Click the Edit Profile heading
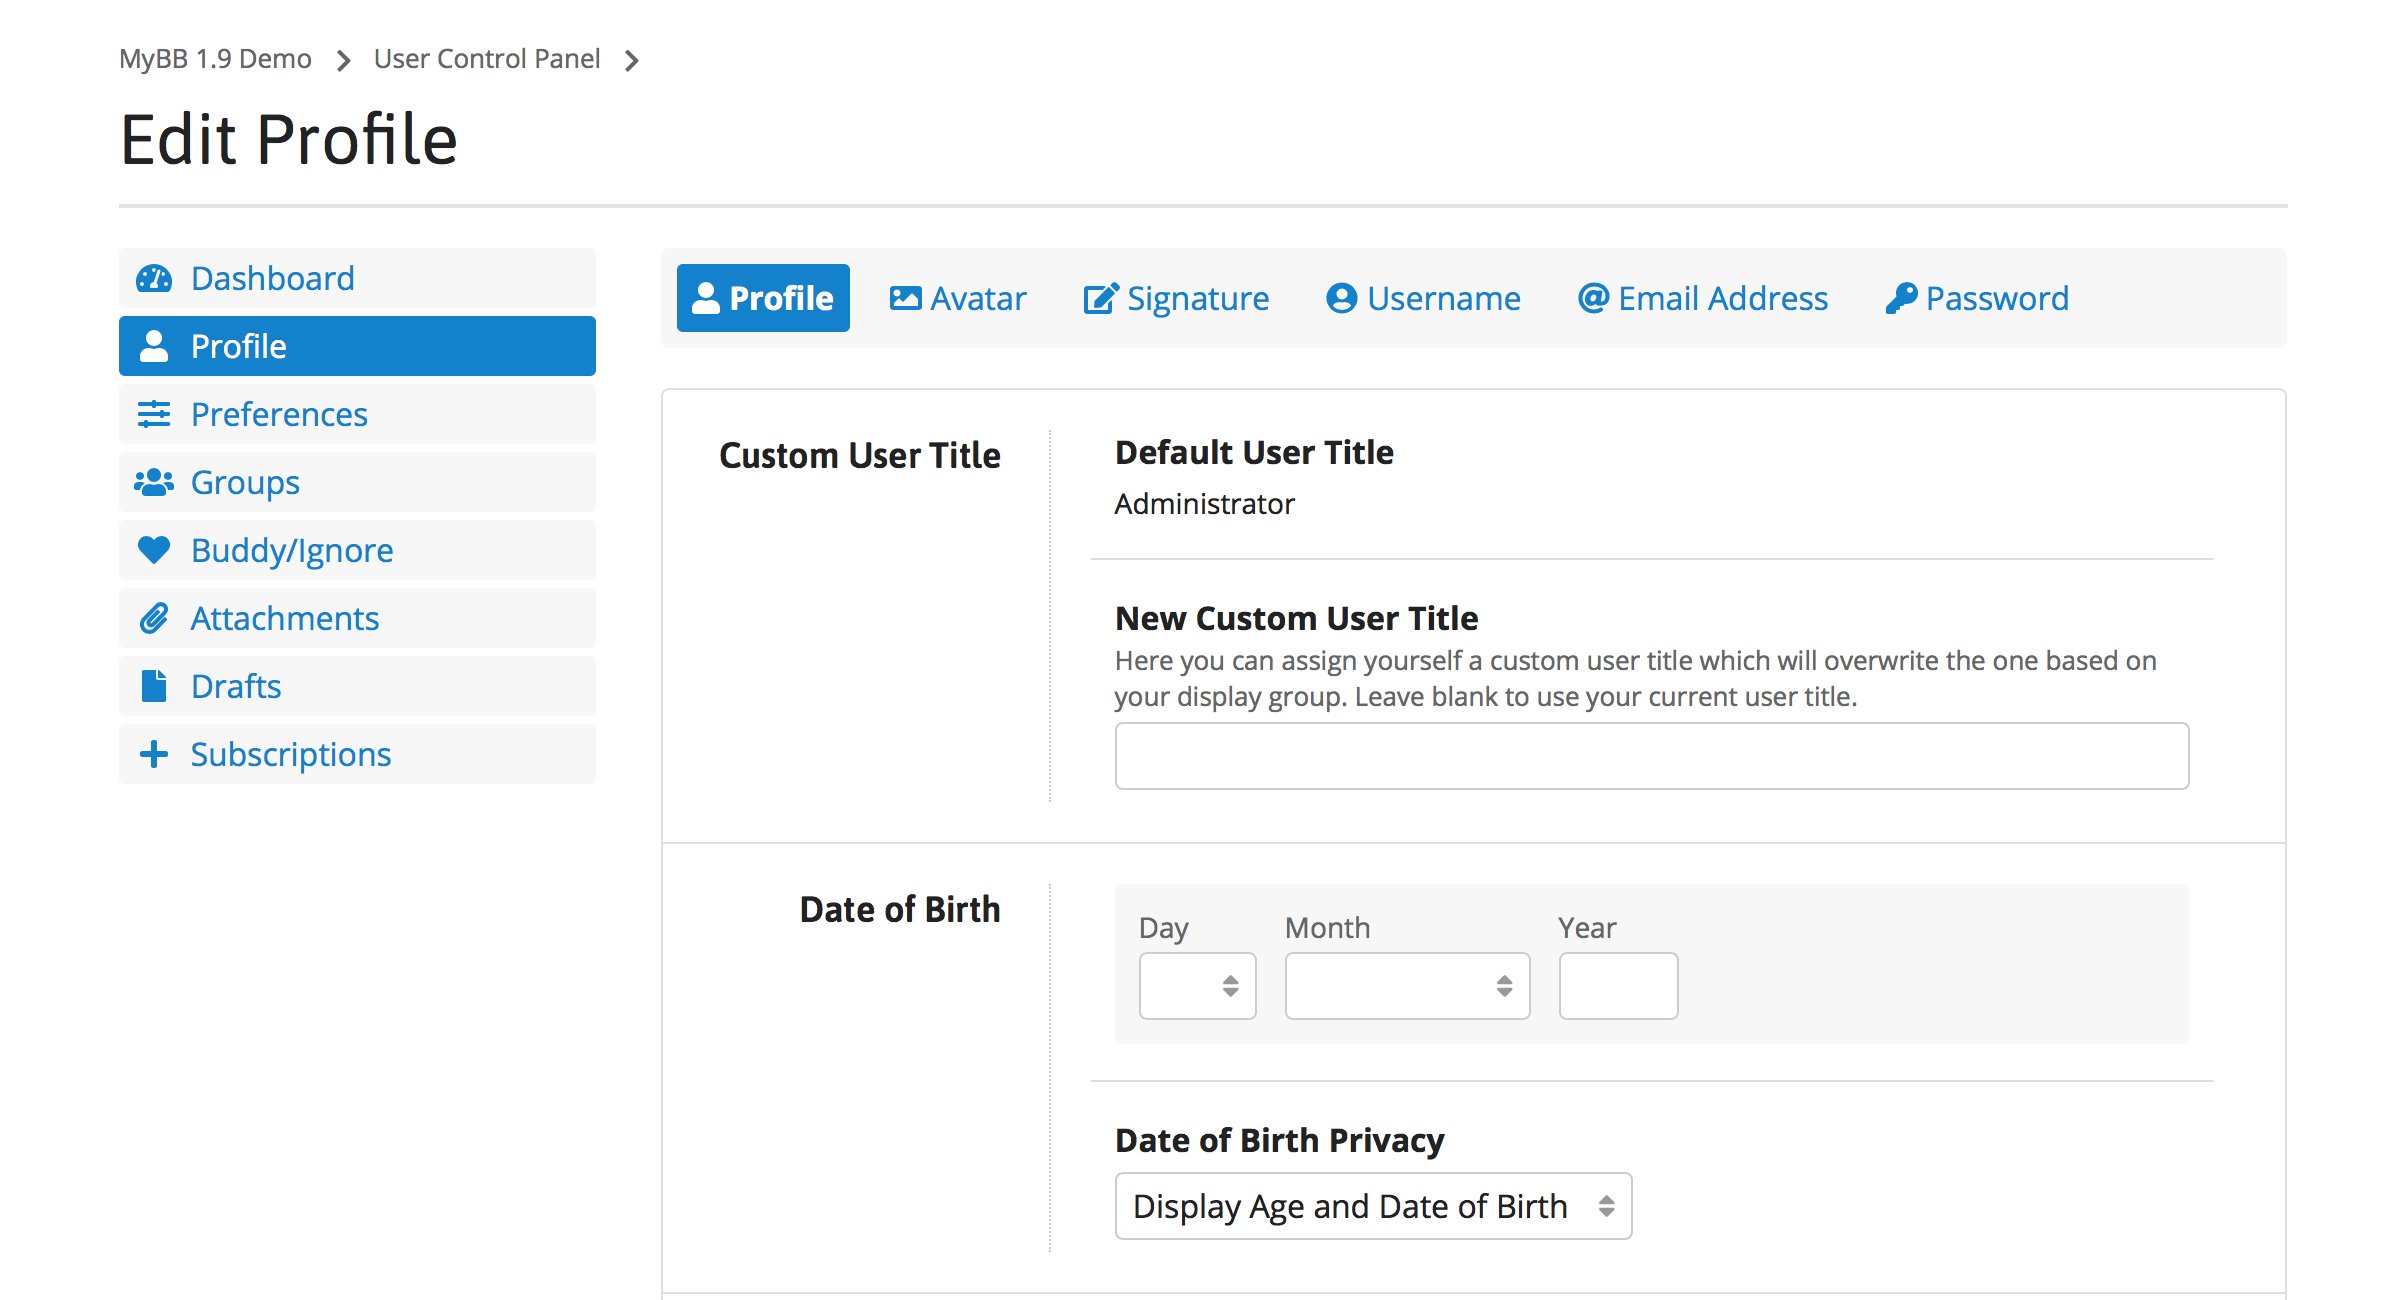The height and width of the screenshot is (1300, 2404). pyautogui.click(x=289, y=139)
